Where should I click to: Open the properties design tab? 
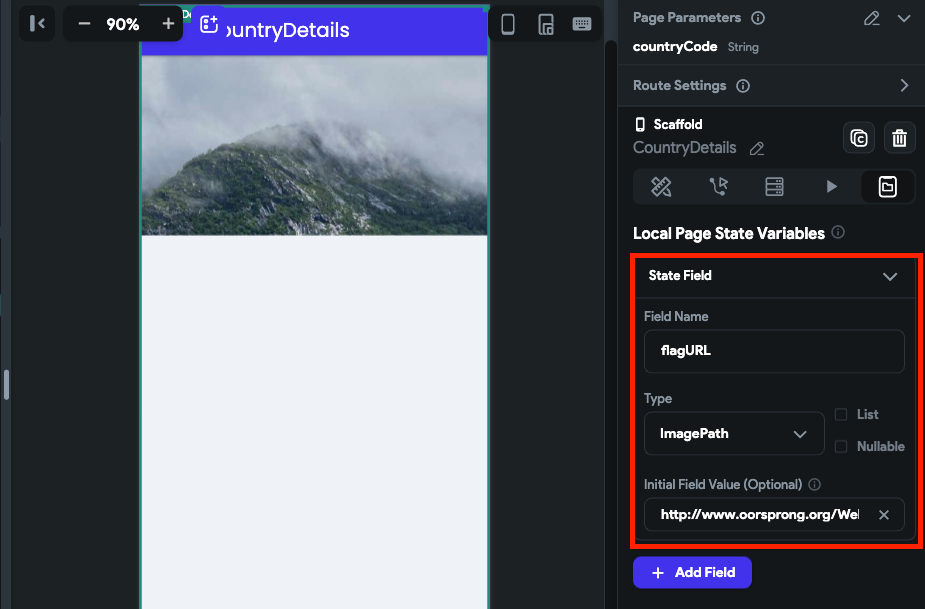tap(661, 187)
